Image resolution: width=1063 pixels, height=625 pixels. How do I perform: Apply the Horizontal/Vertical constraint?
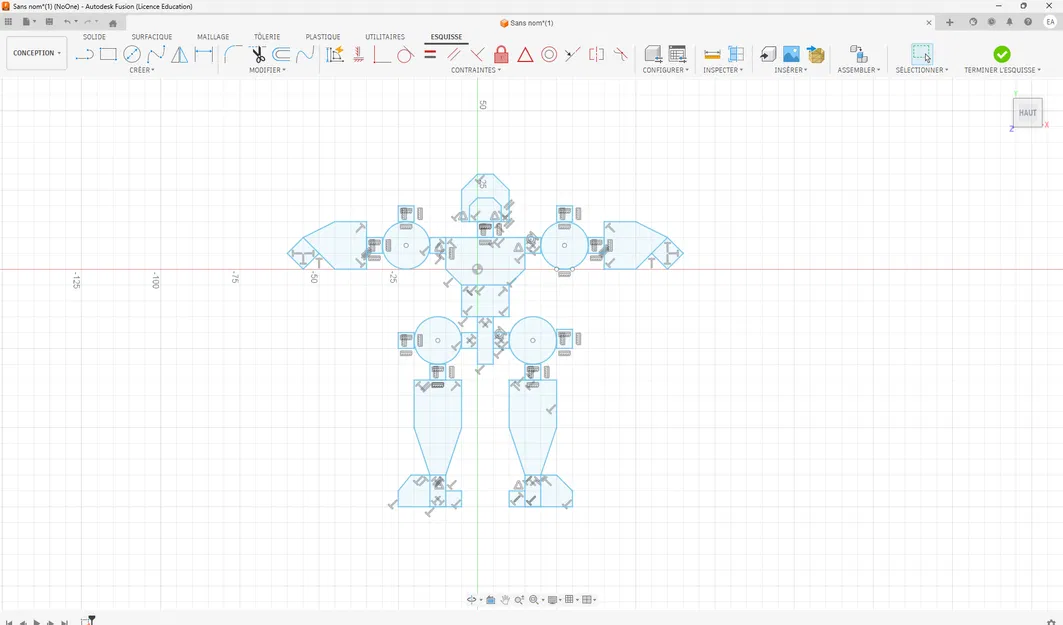[x=359, y=54]
